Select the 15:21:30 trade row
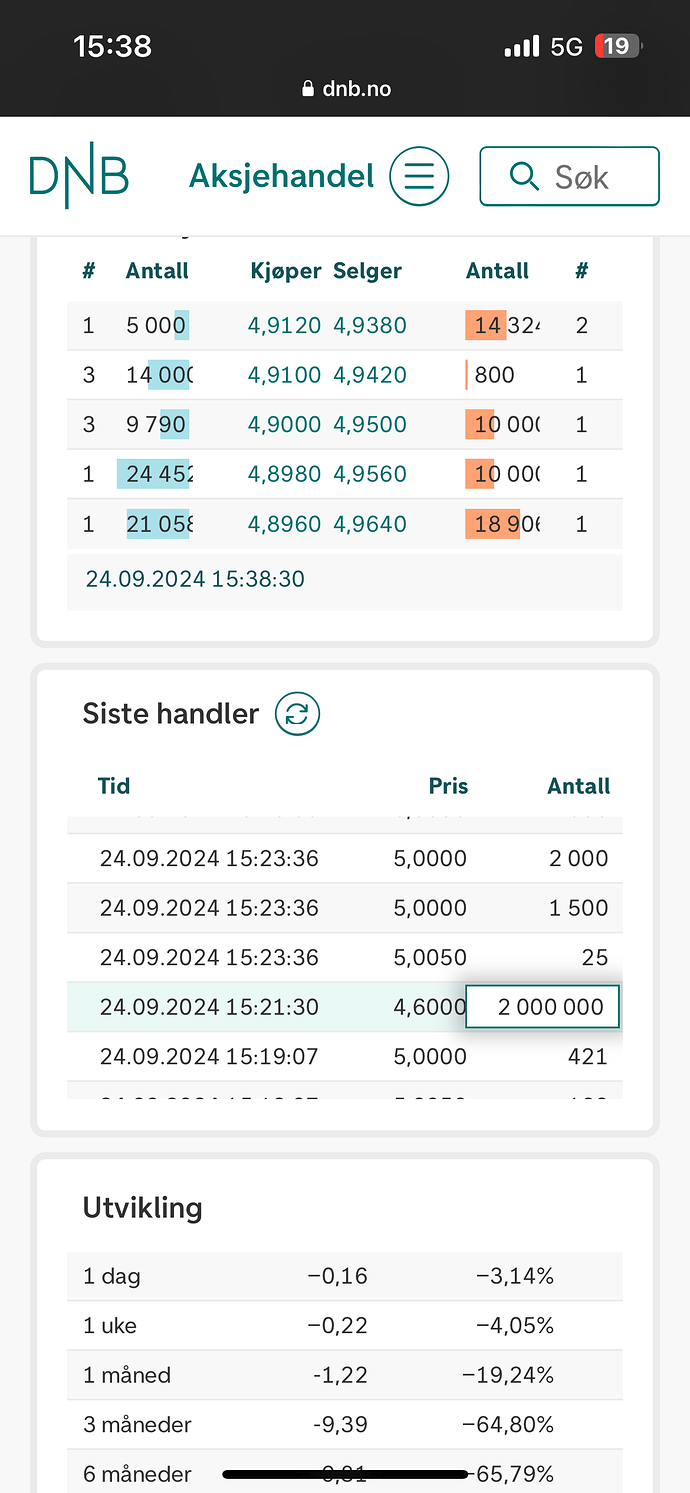Image resolution: width=690 pixels, height=1493 pixels. coord(344,1007)
